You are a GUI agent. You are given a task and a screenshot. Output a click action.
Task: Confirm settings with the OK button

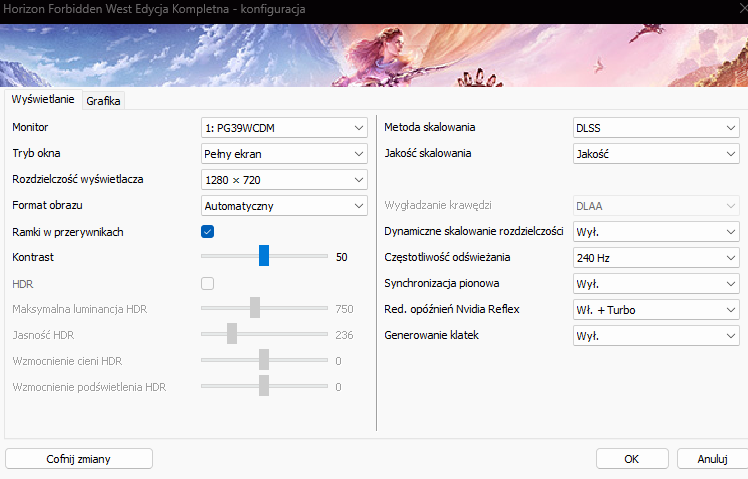pos(632,459)
